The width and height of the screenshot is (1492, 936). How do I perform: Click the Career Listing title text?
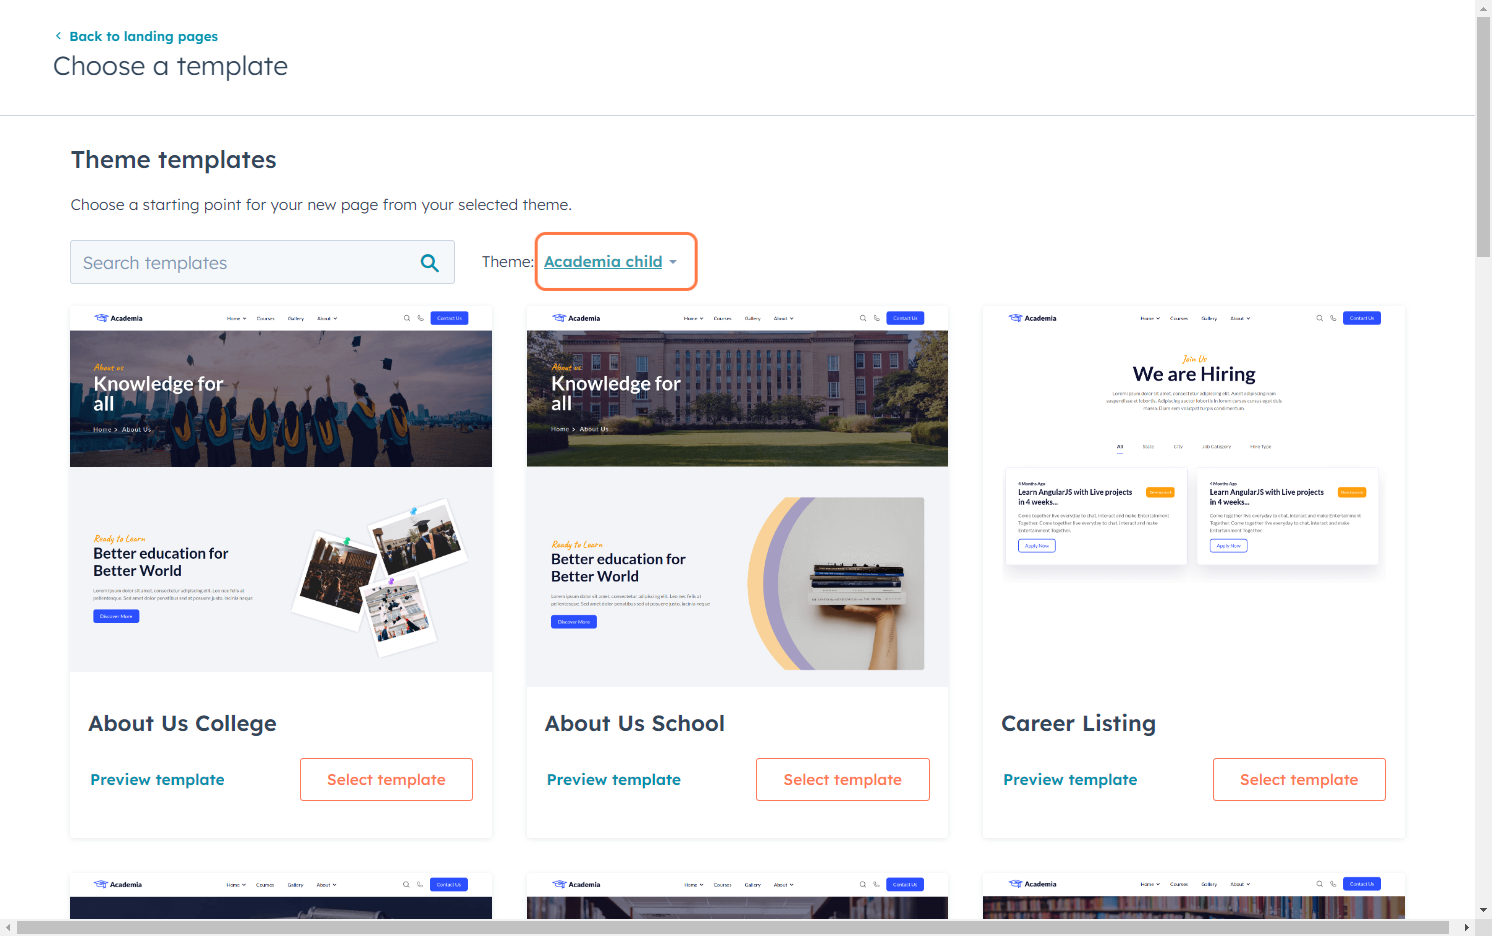1078,724
